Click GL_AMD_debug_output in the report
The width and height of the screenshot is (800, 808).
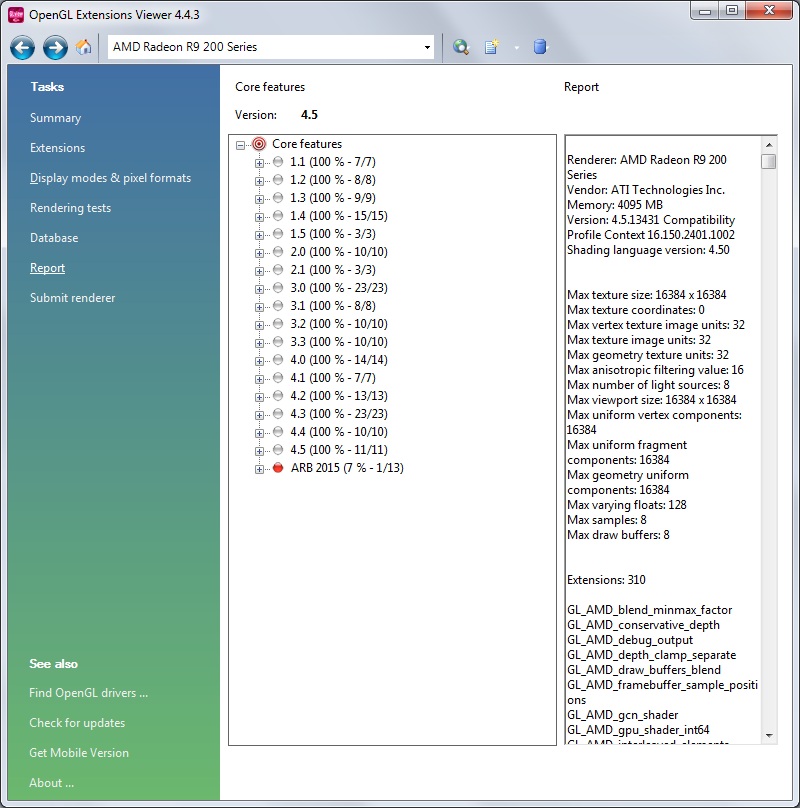pyautogui.click(x=630, y=640)
